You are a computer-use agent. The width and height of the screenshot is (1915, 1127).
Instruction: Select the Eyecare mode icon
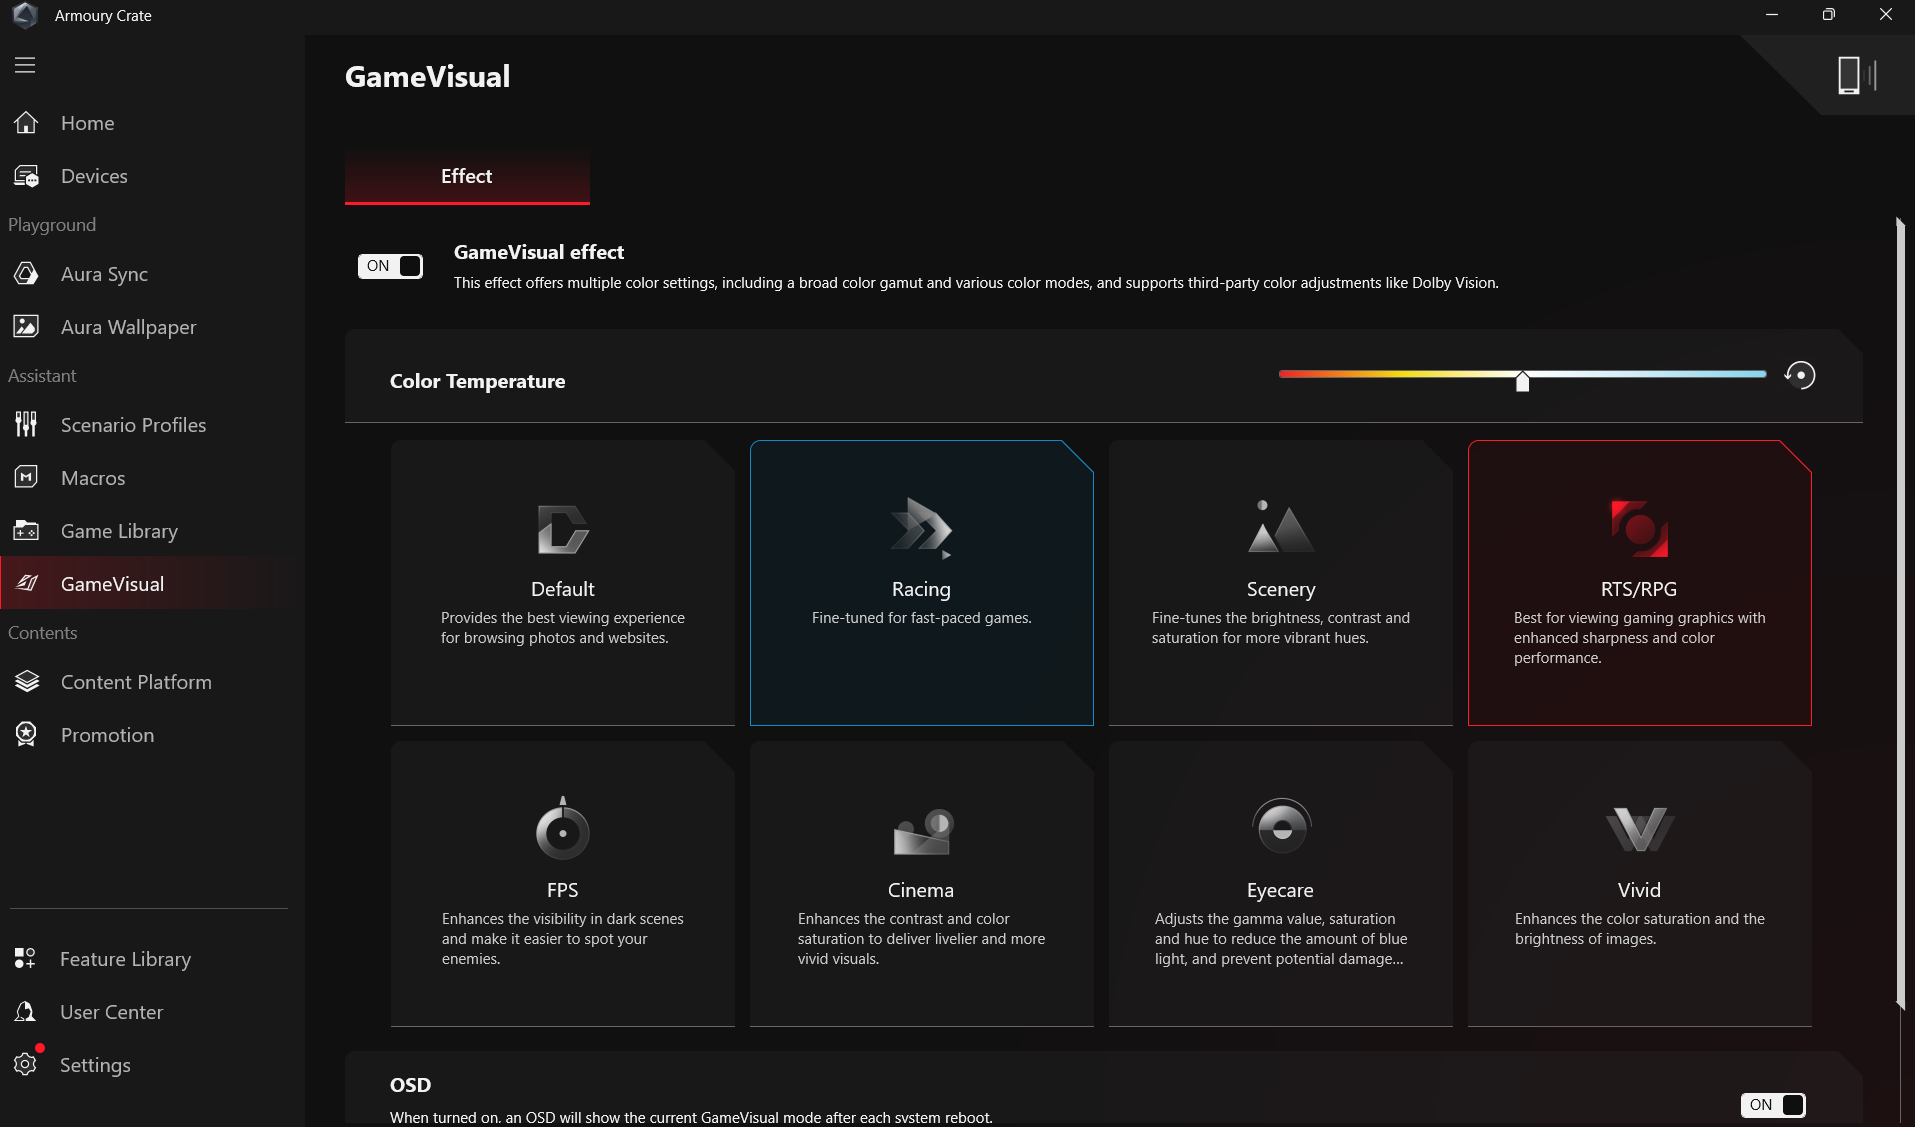pyautogui.click(x=1280, y=827)
